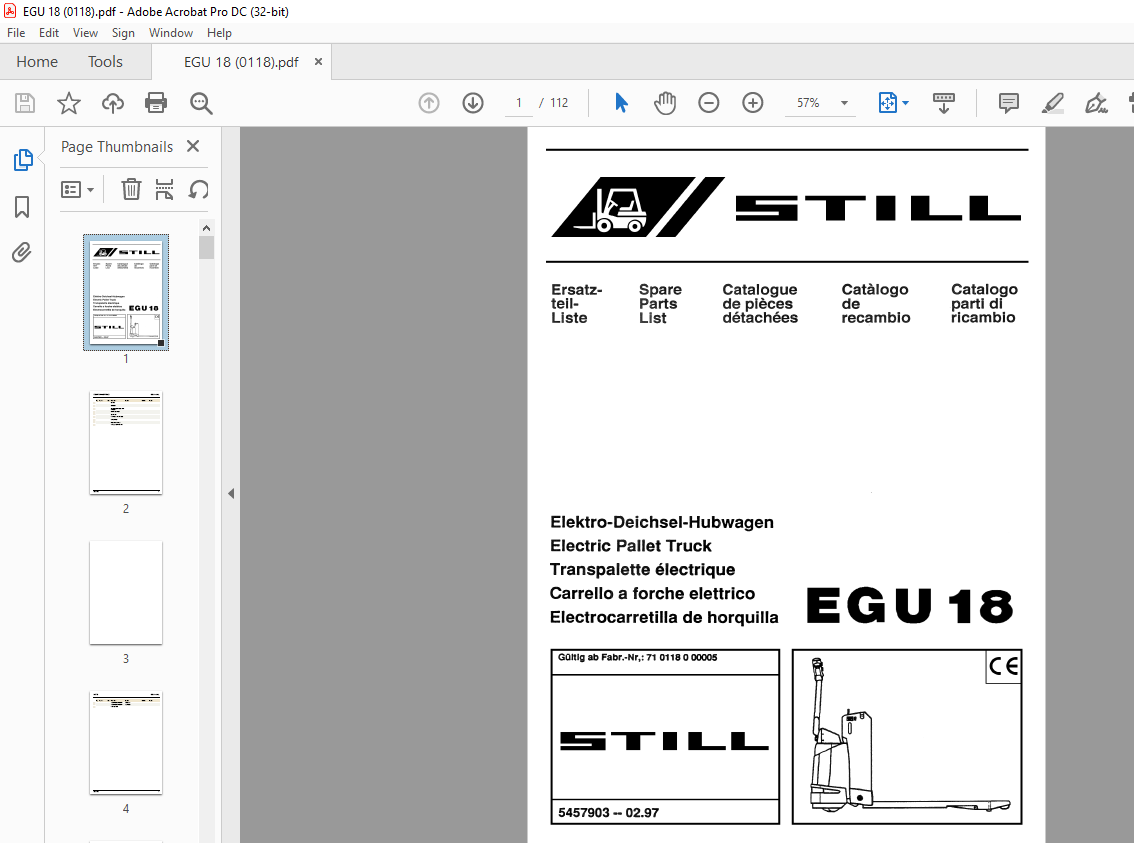The image size is (1134, 843).
Task: Open the File menu
Action: [16, 33]
